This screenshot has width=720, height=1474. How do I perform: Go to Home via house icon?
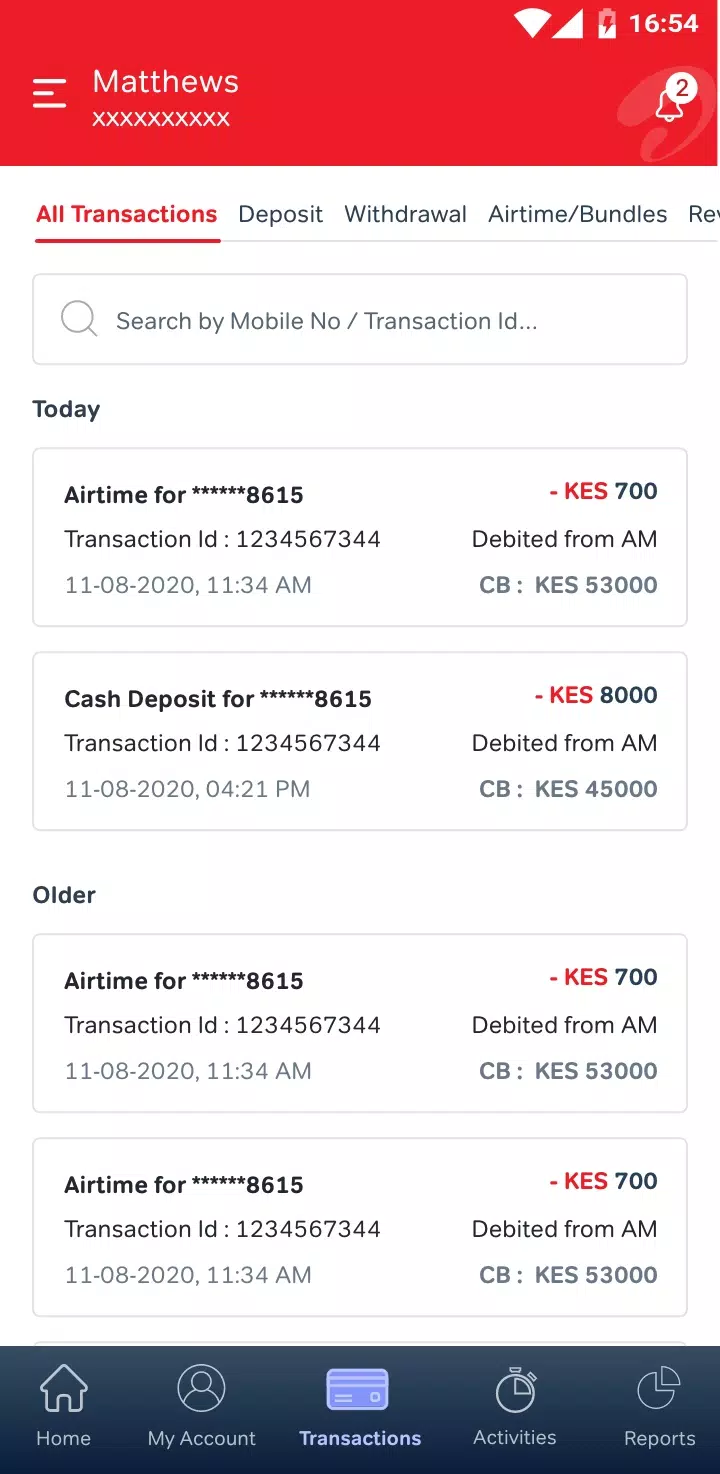pos(63,1388)
